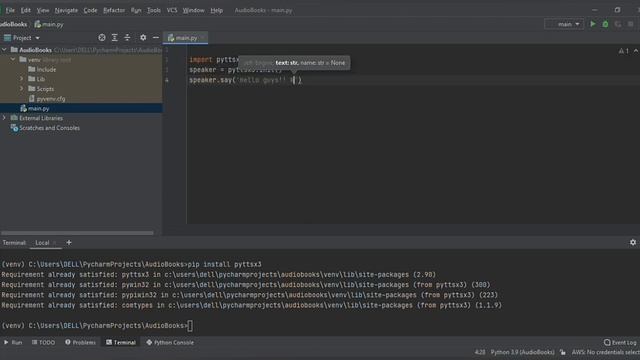Click the warnings indicator in editor corner

623,51
